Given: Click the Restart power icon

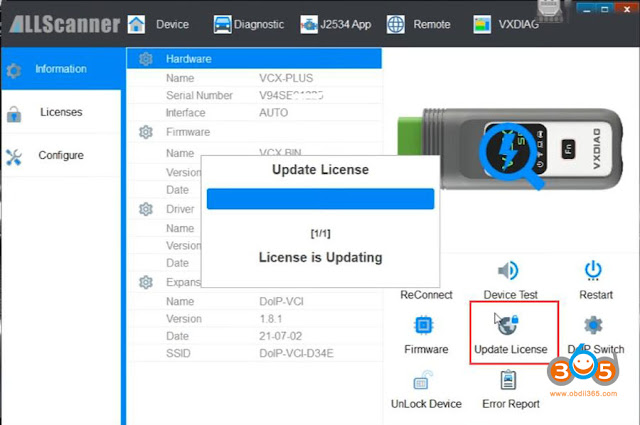Looking at the screenshot, I should (x=593, y=271).
